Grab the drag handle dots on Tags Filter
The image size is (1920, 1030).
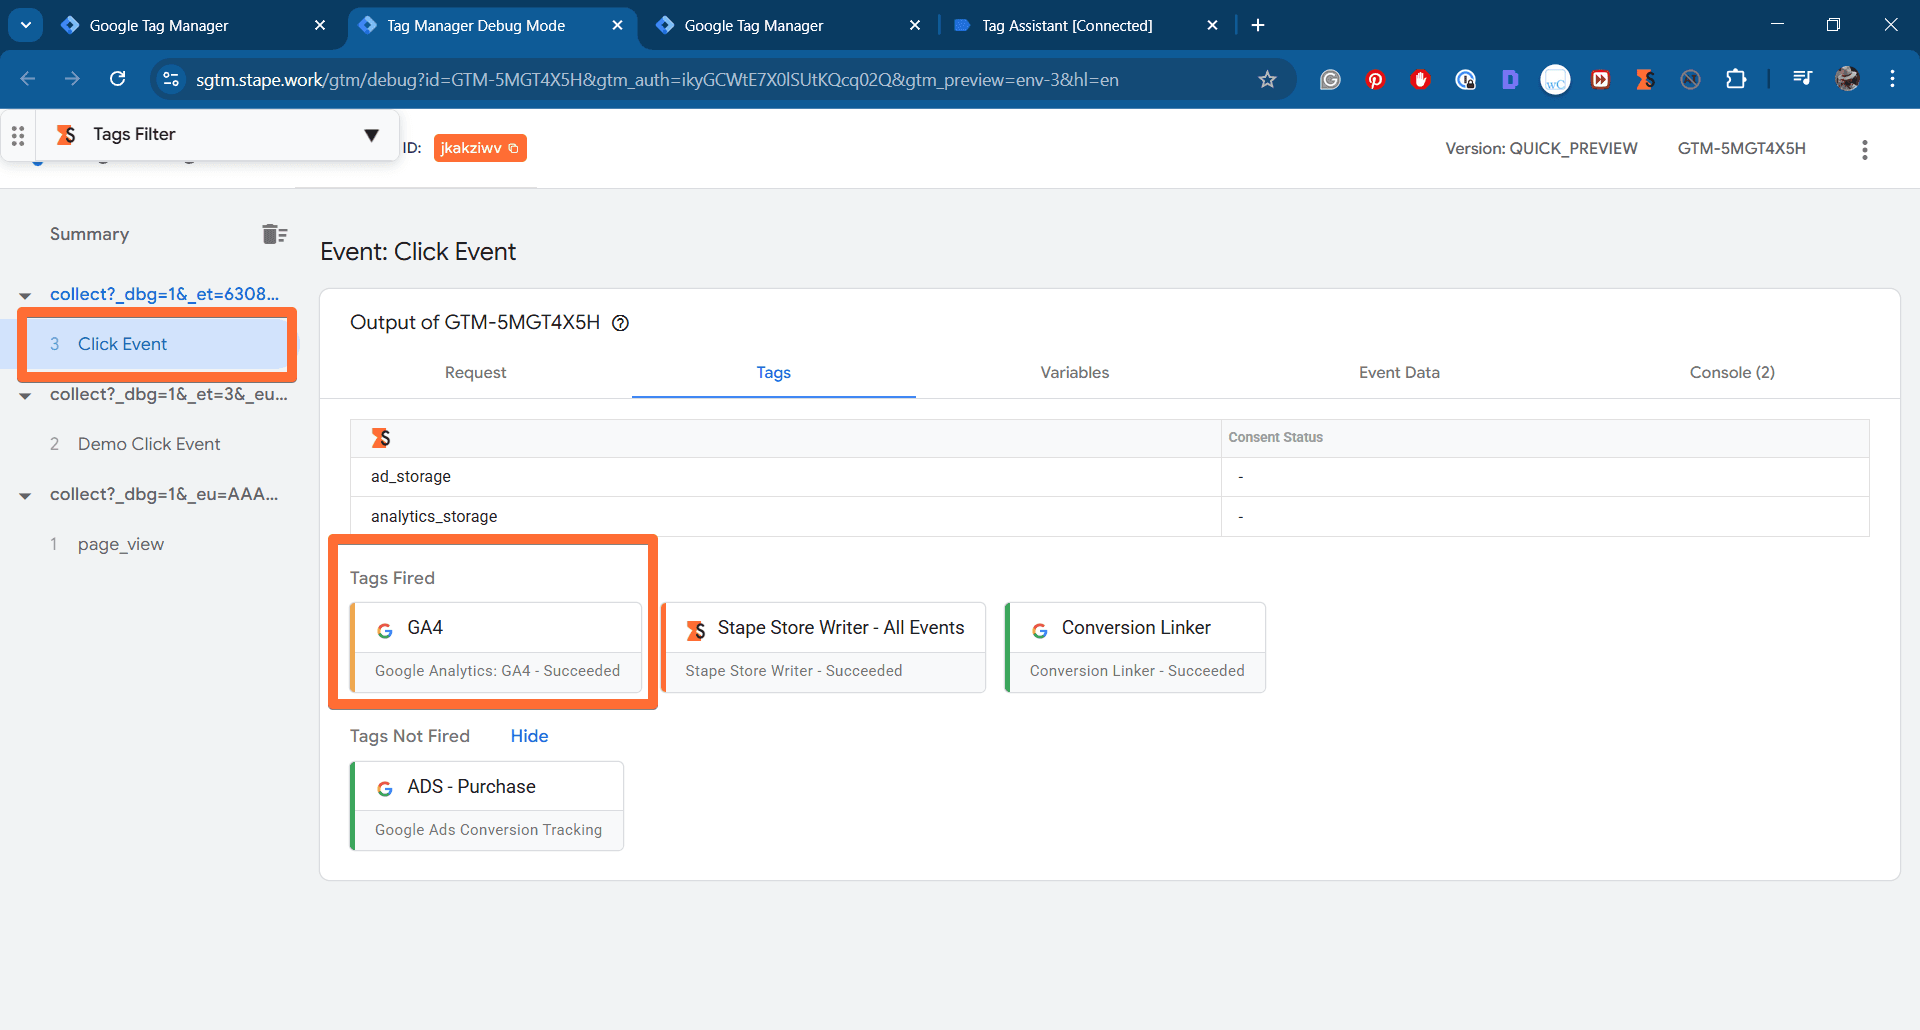point(17,135)
